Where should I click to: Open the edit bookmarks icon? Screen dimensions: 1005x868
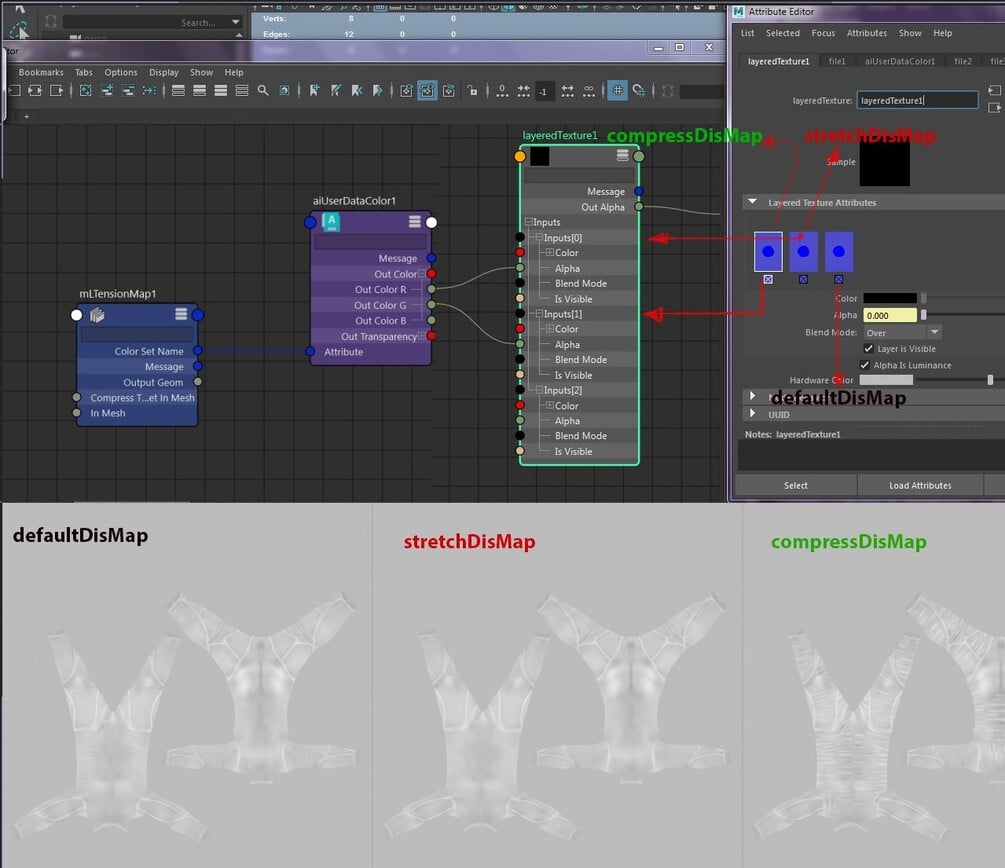336,90
